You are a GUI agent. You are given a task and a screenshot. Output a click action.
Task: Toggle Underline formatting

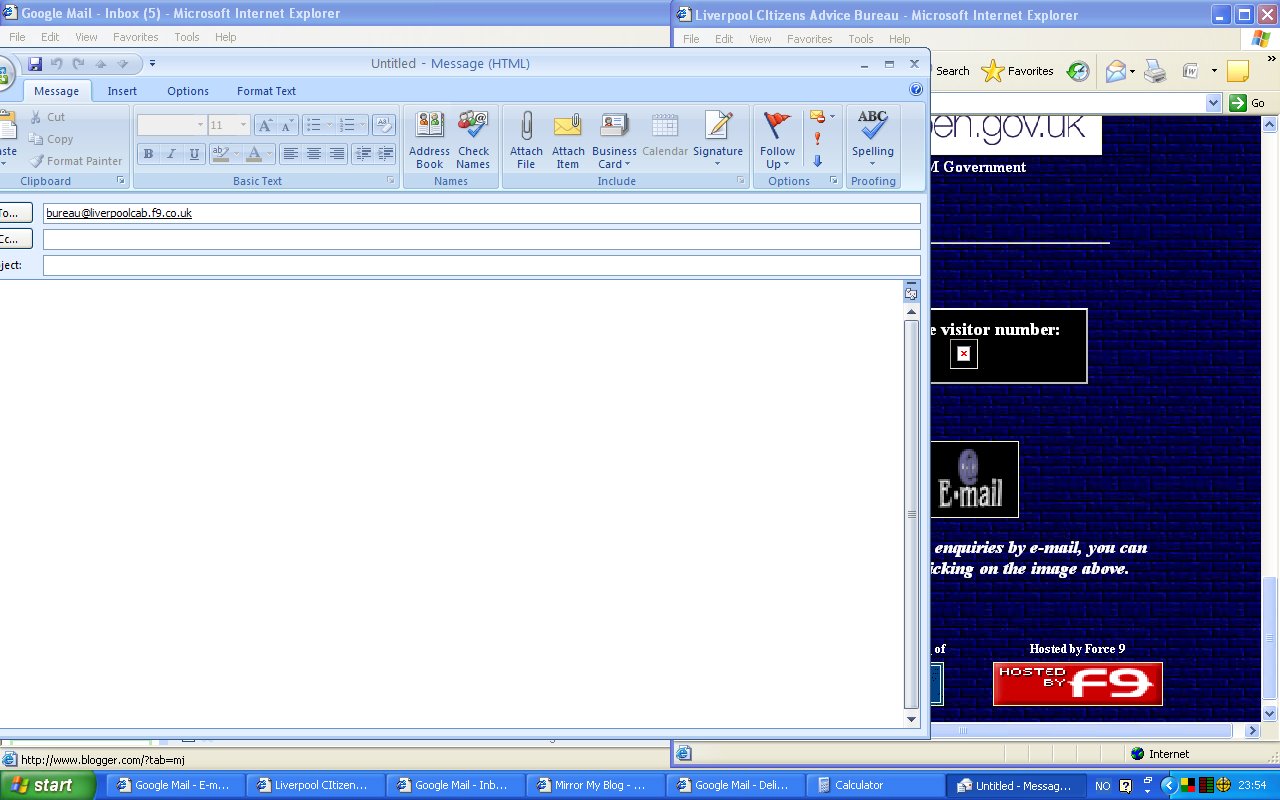[x=194, y=154]
